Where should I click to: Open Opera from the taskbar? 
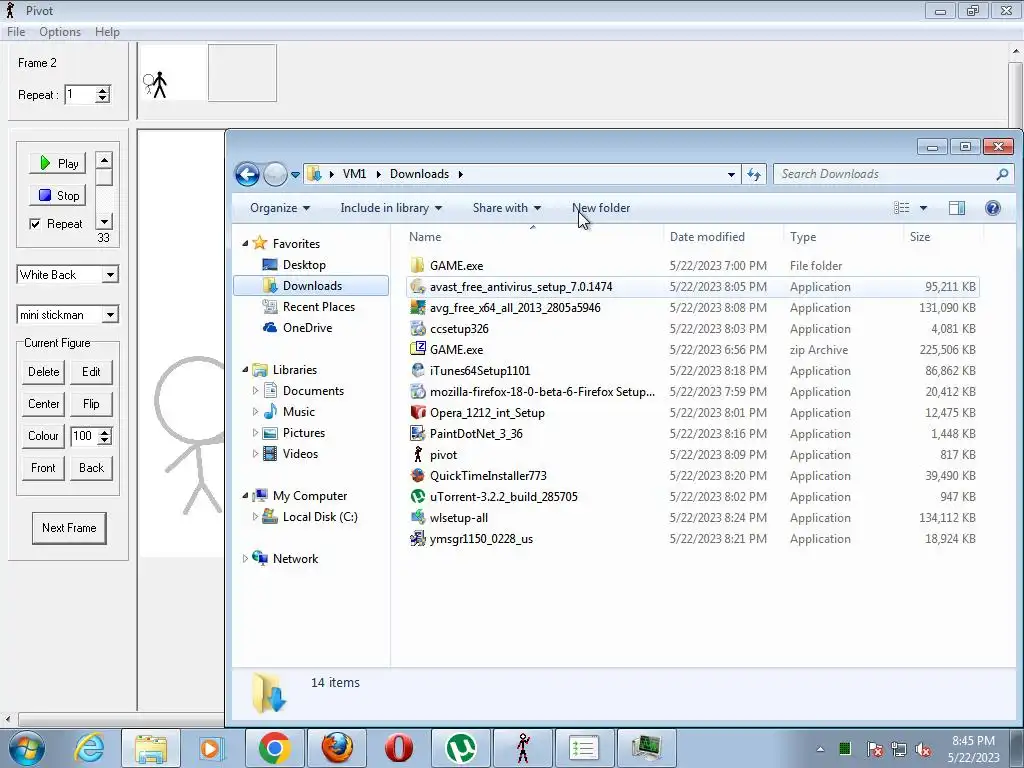[398, 748]
